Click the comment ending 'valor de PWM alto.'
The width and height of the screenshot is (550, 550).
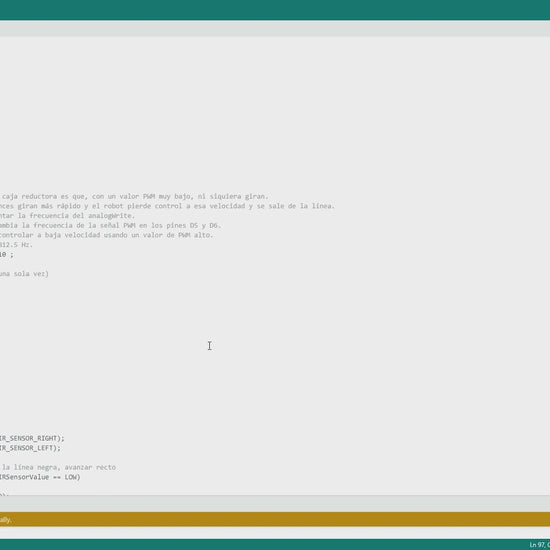pyautogui.click(x=106, y=235)
